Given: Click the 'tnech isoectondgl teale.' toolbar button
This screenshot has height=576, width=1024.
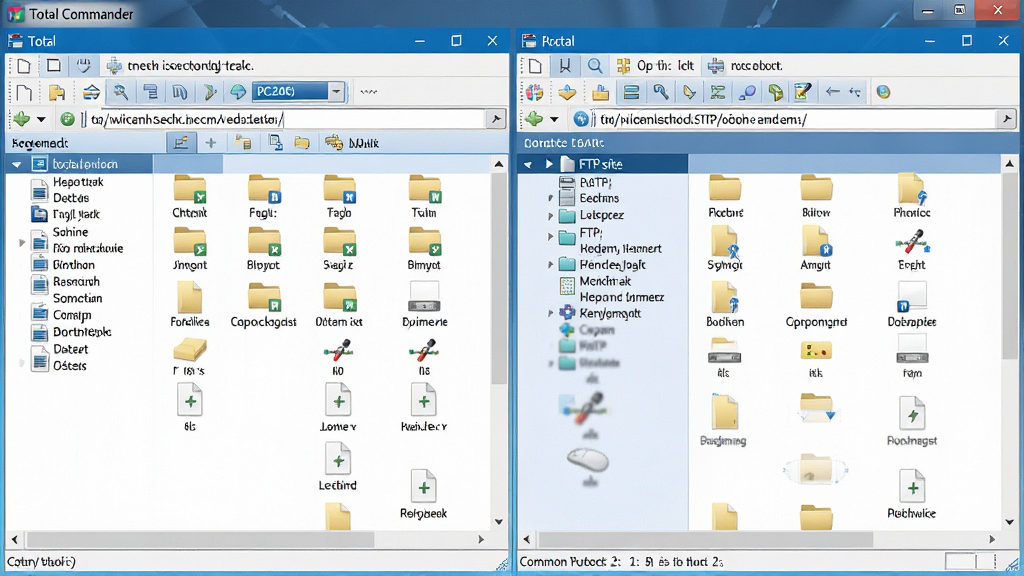Looking at the screenshot, I should tap(180, 65).
